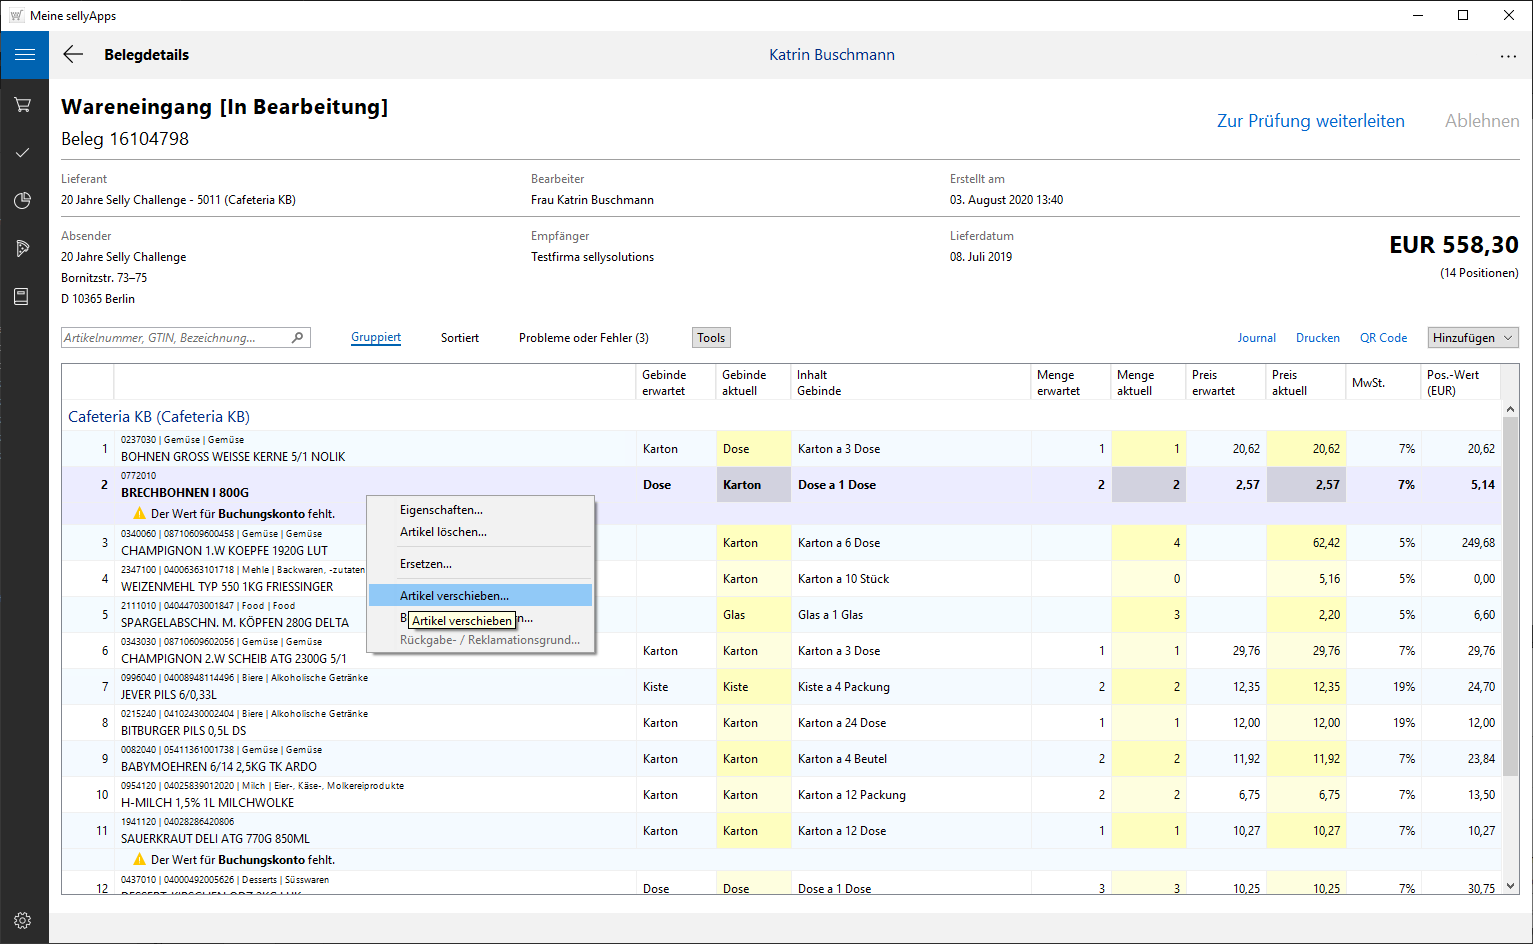Screen dimensions: 1533x944
Task: Open settings gear in sidebar
Action: tap(23, 920)
